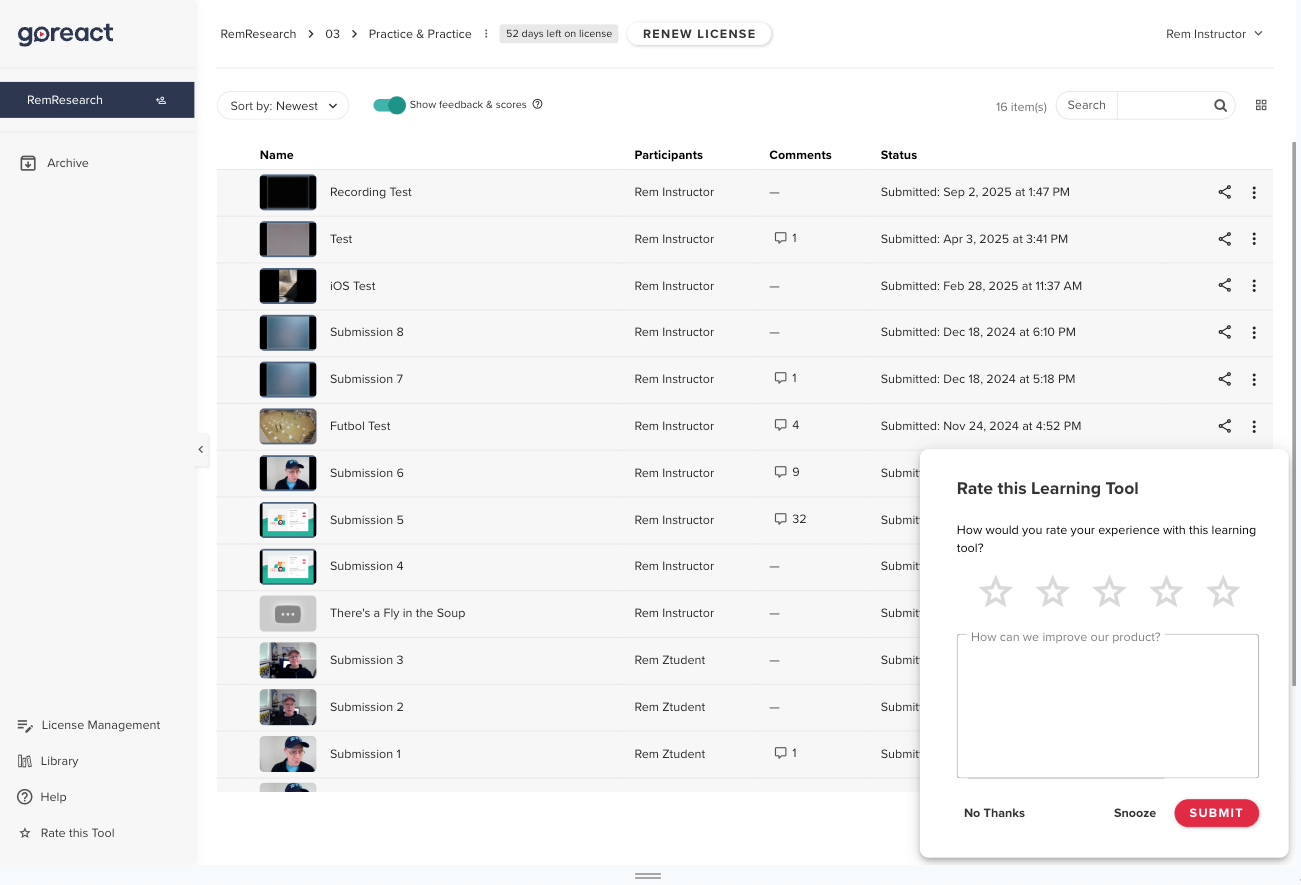This screenshot has height=885, width=1301.
Task: Share the iOS Test submission
Action: coord(1224,286)
